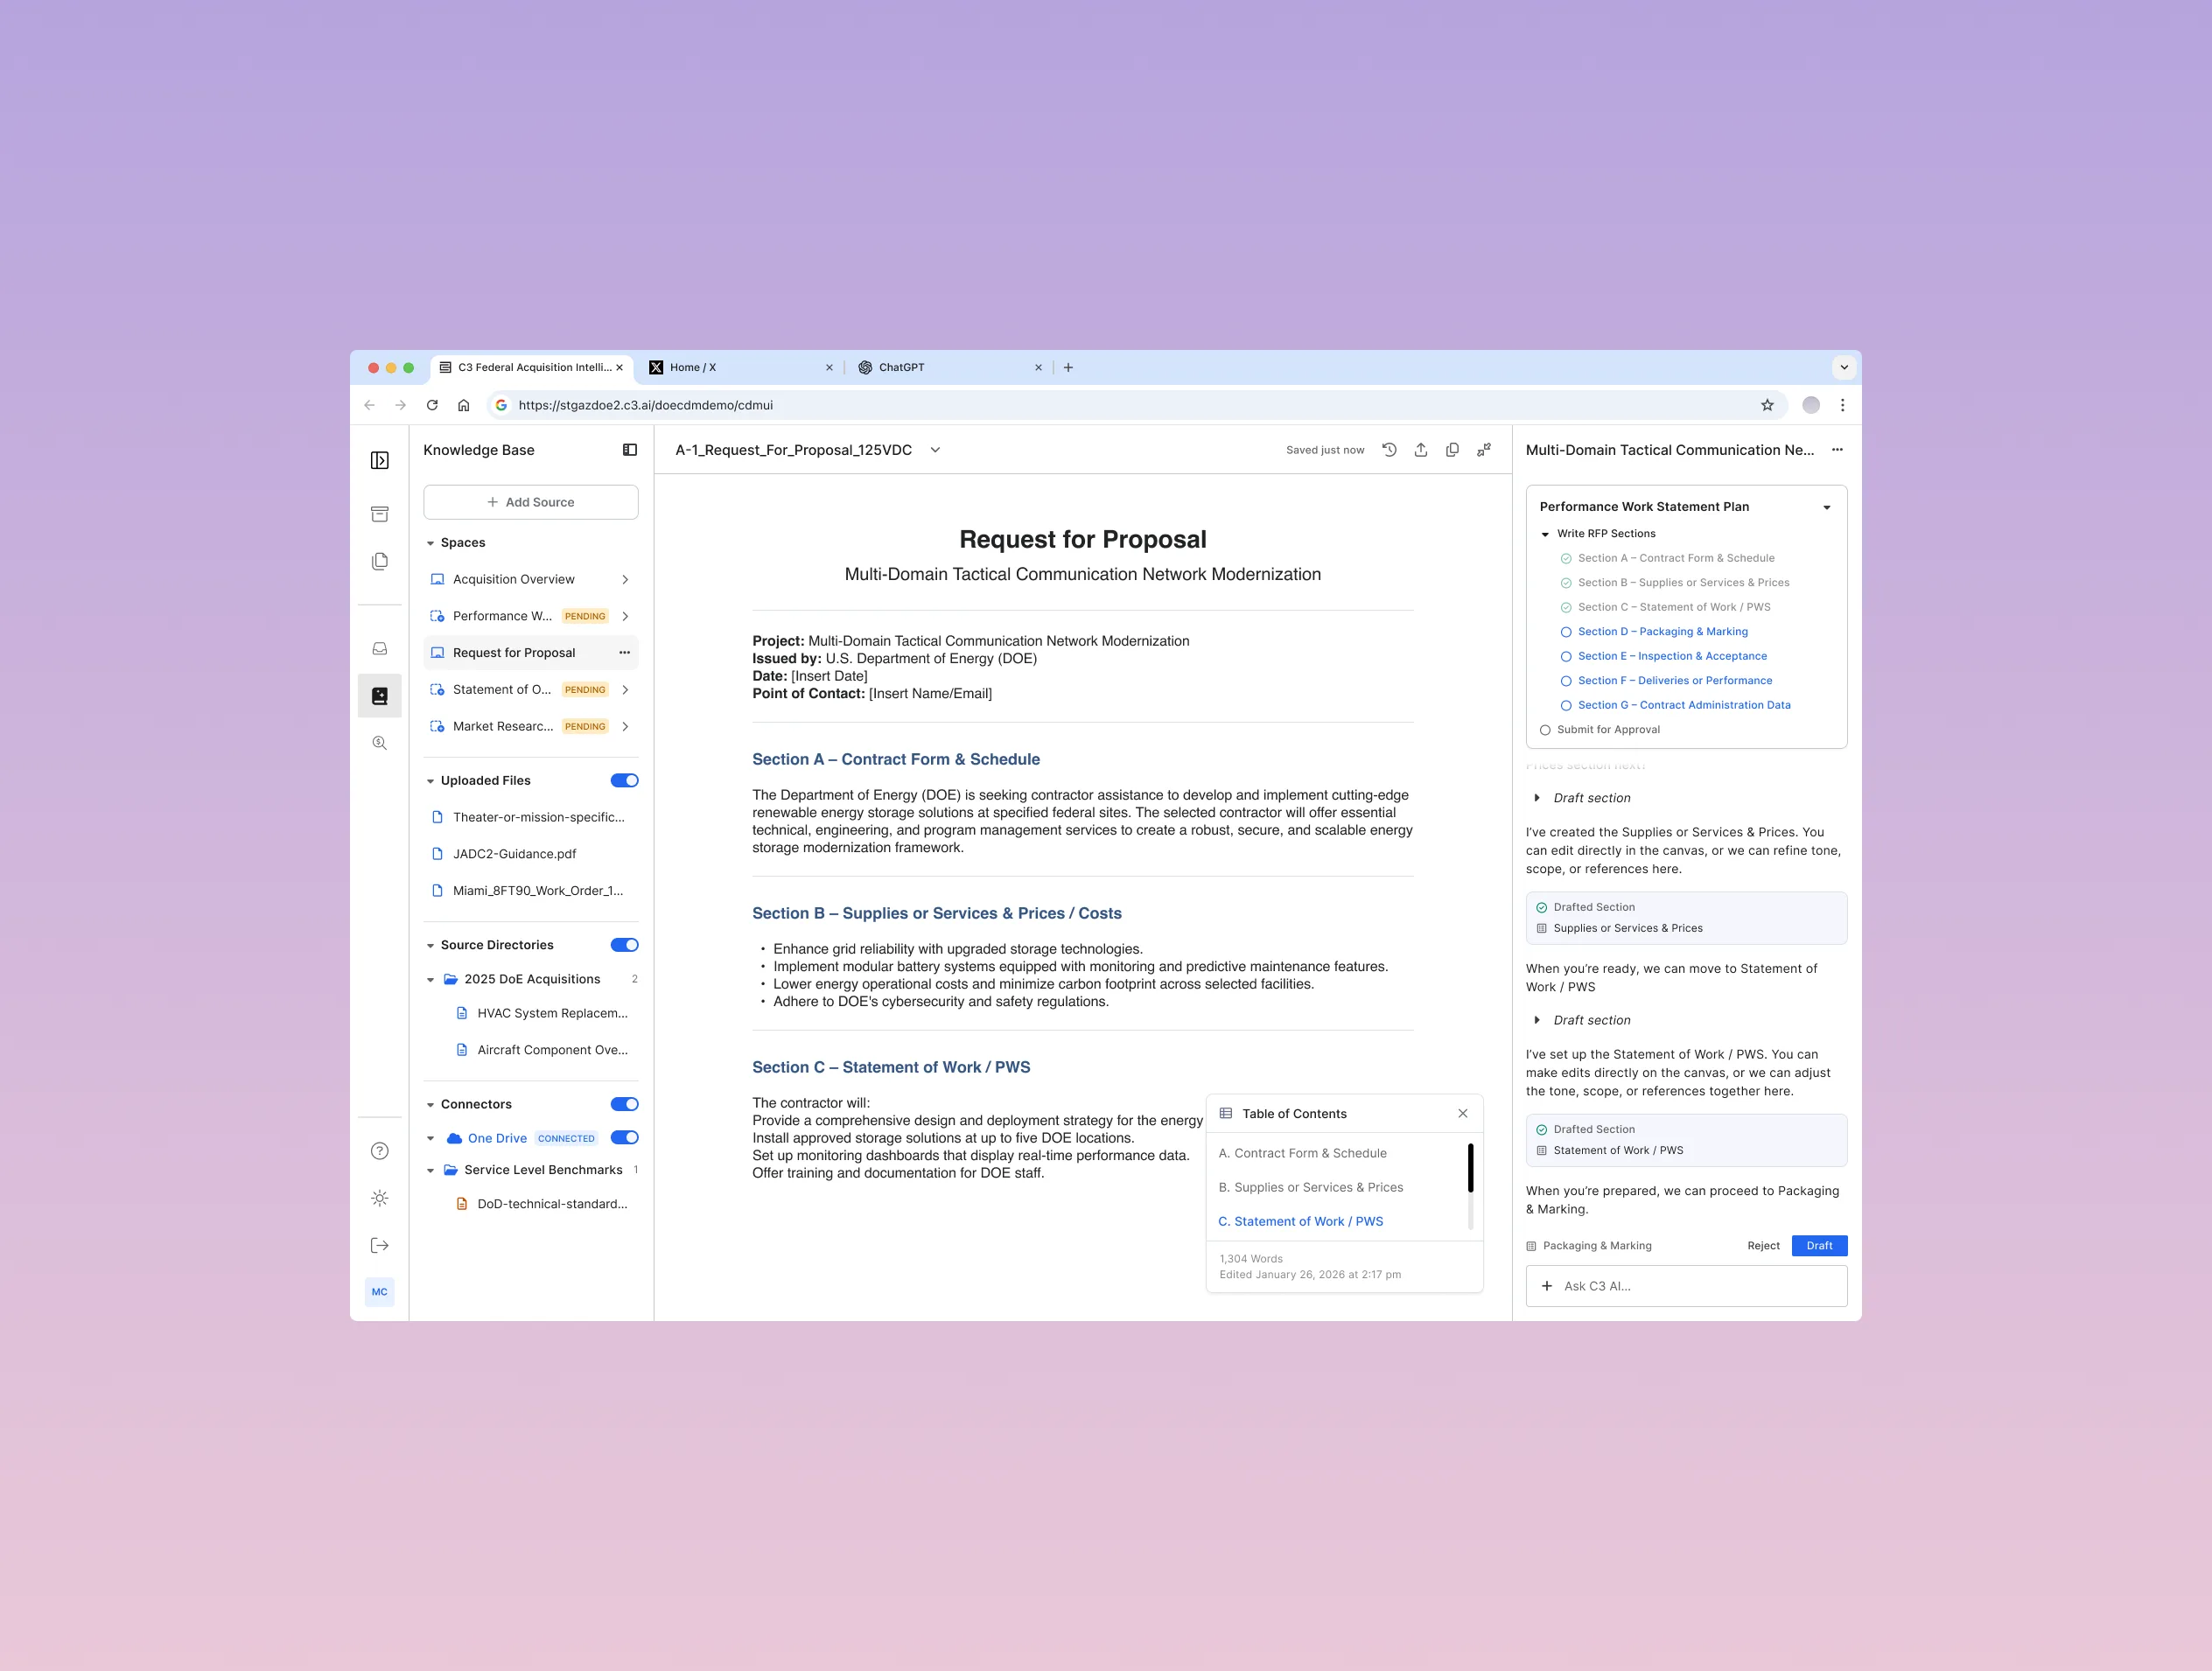Click the Add Source button
Screen dimensions: 2212x1671
pos(531,502)
